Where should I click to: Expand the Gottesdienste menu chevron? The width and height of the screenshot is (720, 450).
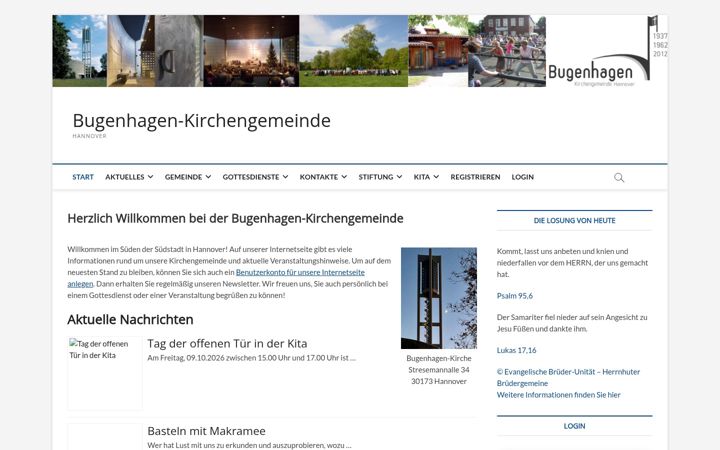point(285,177)
